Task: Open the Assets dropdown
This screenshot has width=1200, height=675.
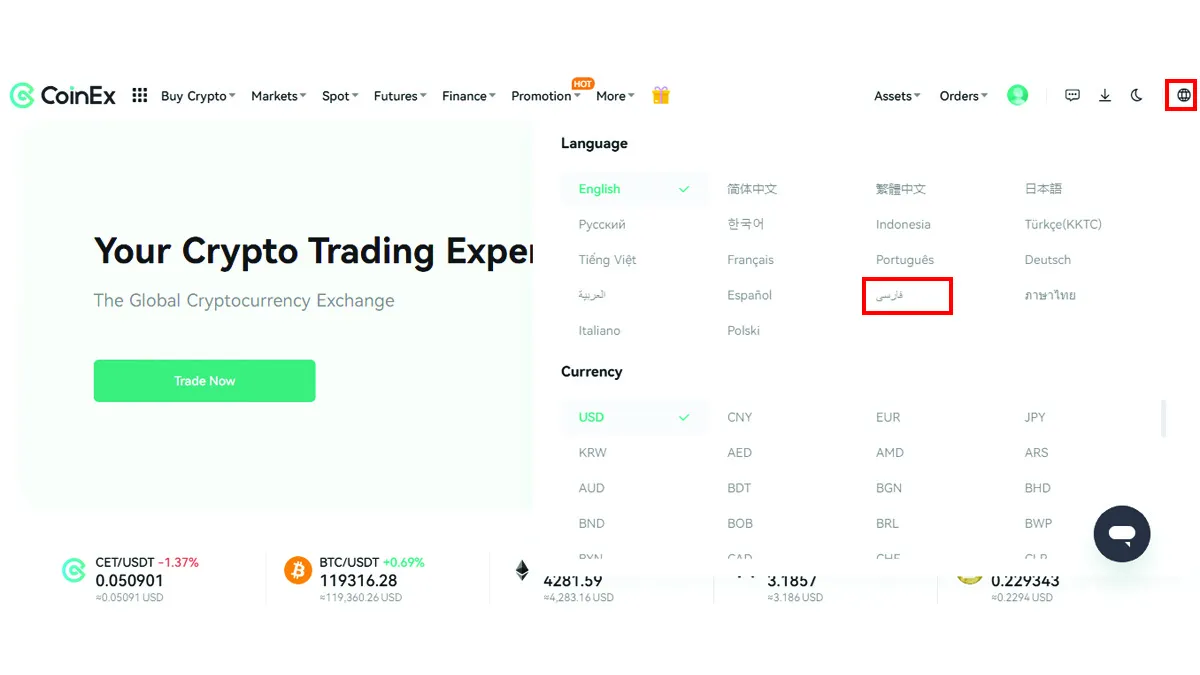Action: point(897,96)
